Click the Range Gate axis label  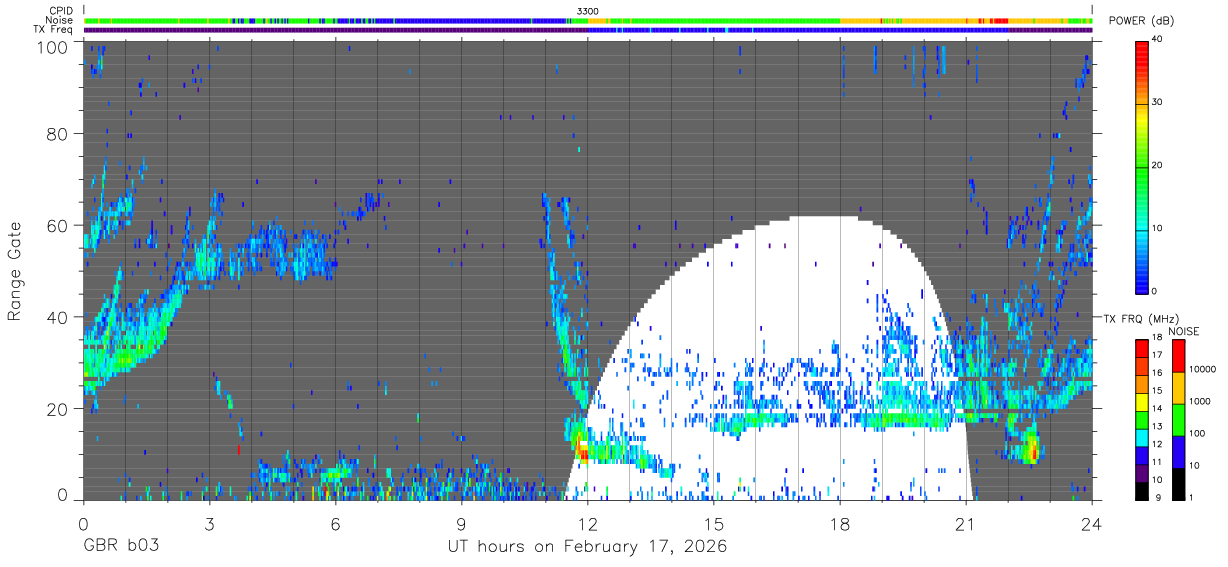point(15,272)
